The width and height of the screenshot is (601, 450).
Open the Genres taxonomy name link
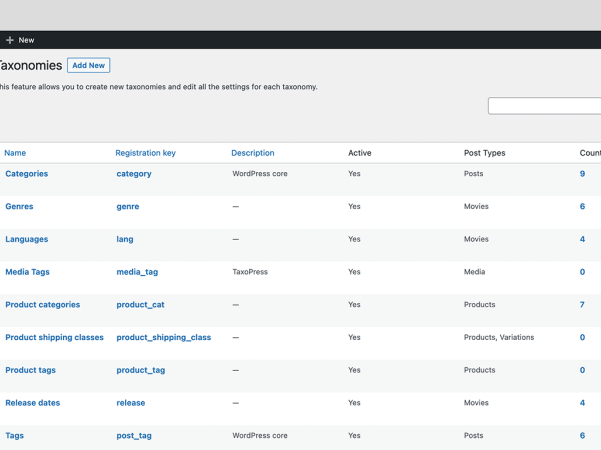click(x=19, y=207)
